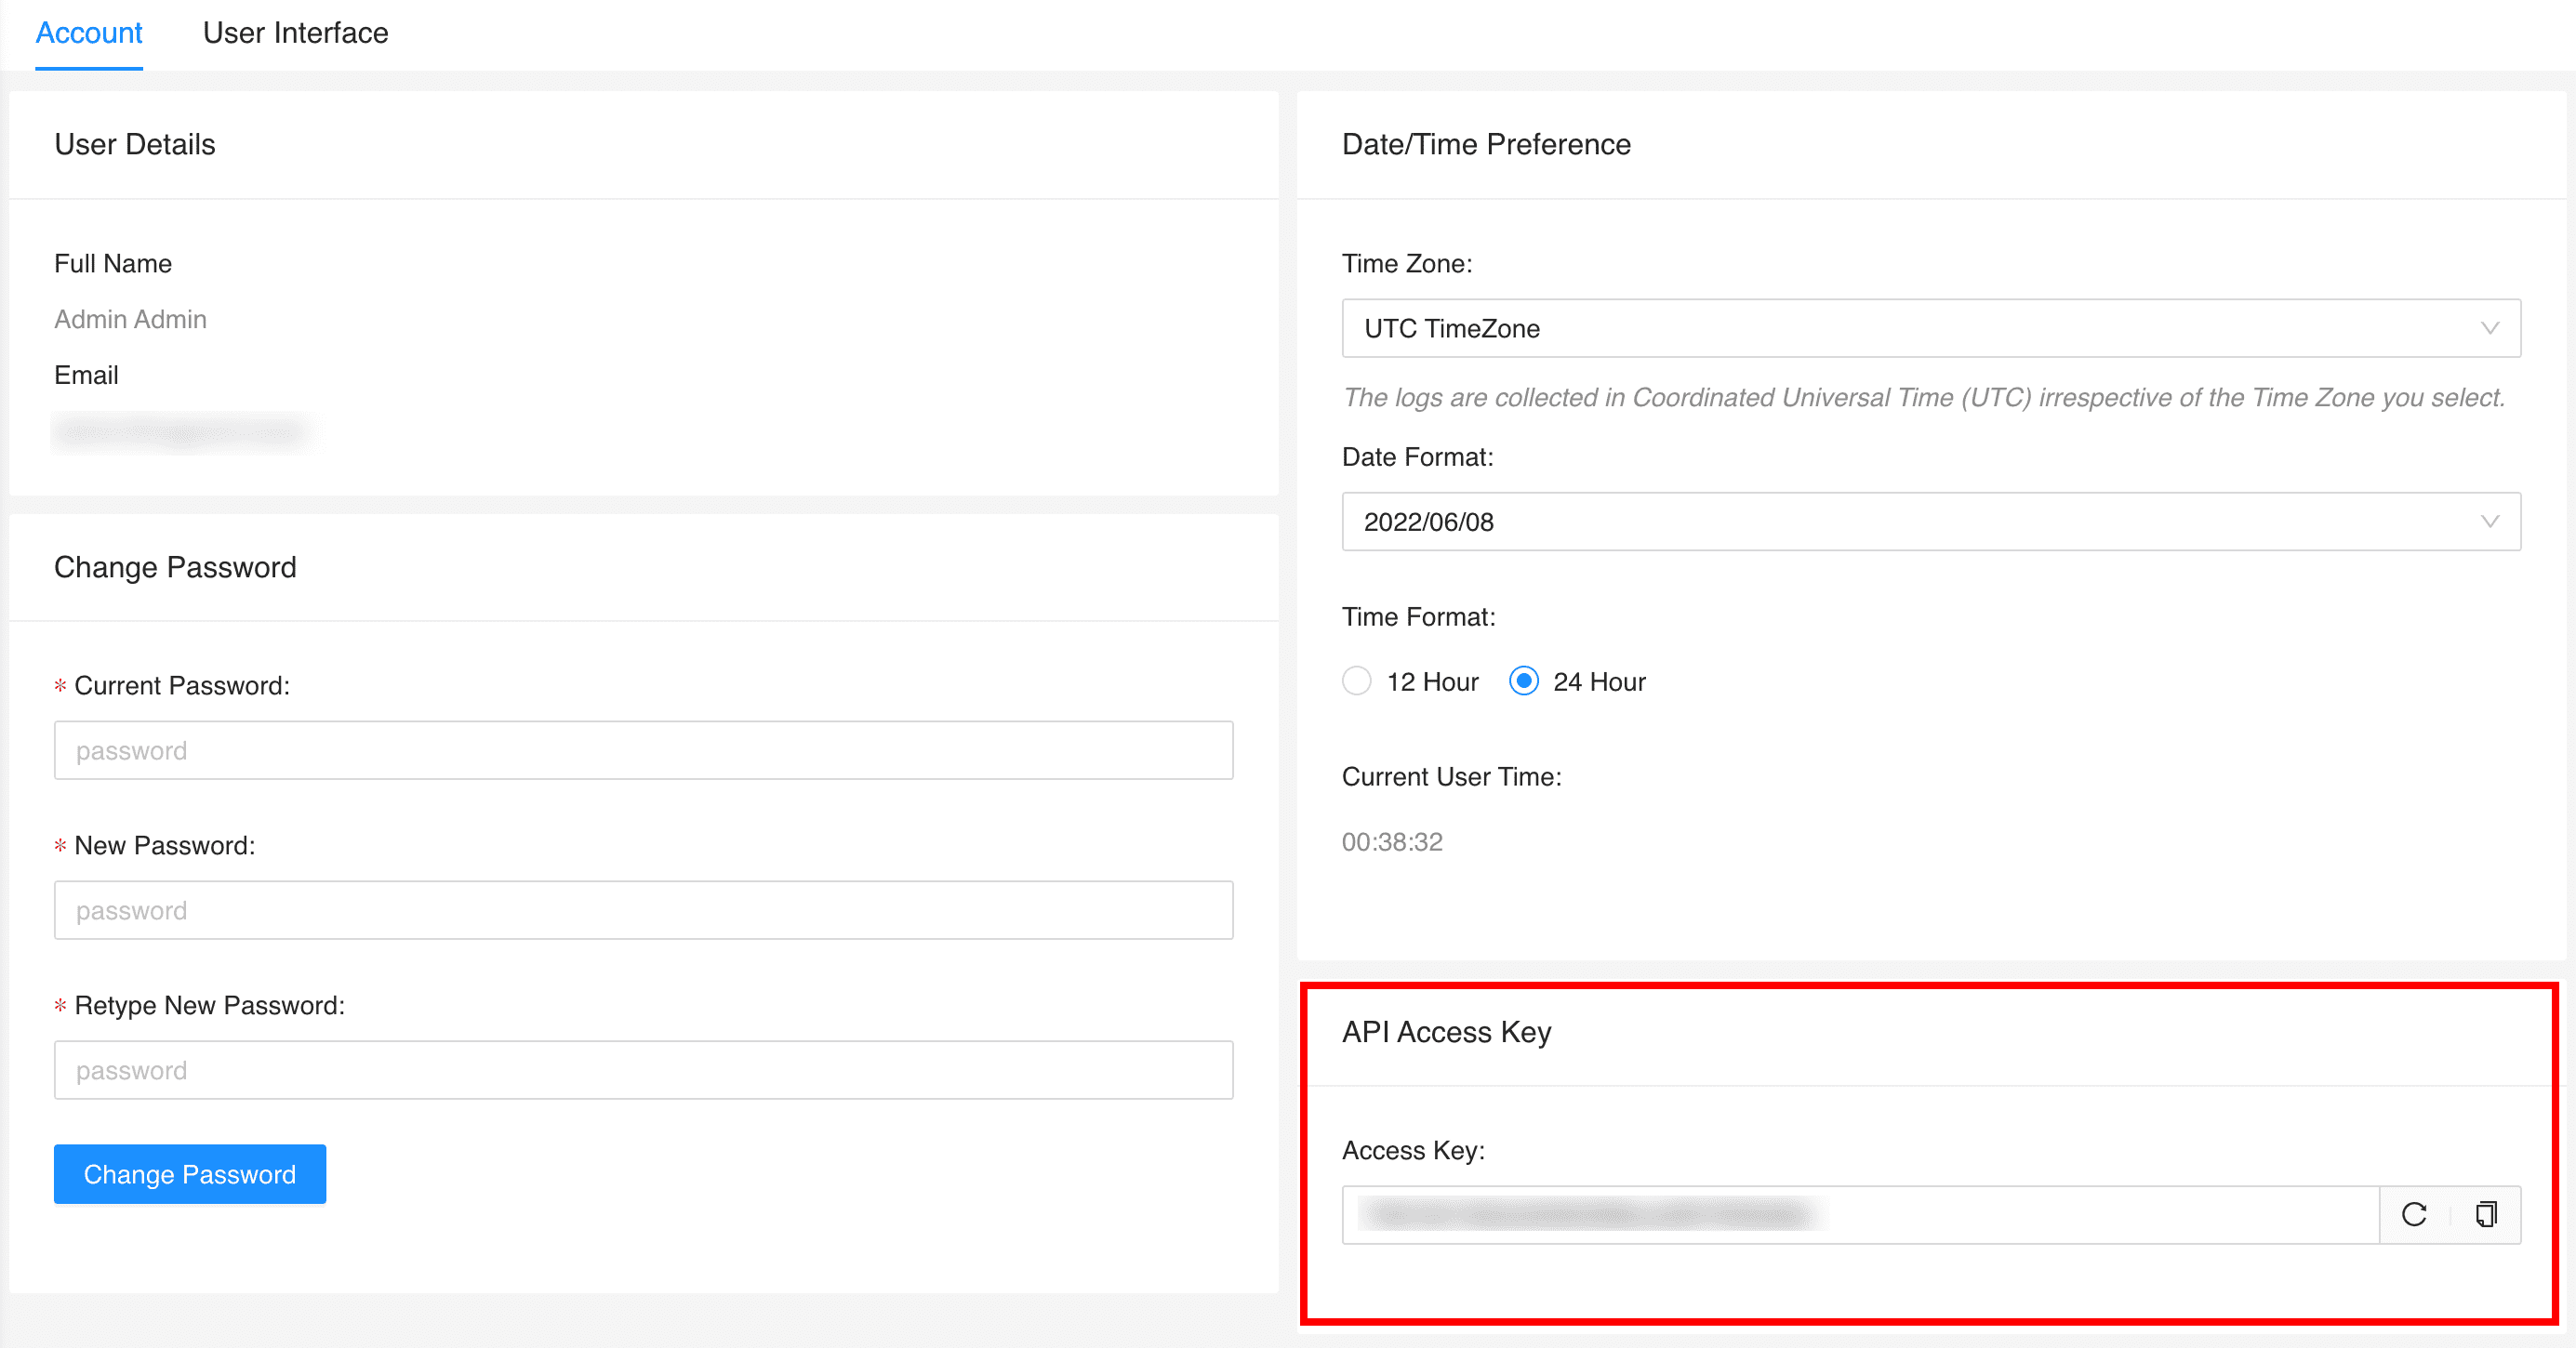Select the 12 Hour time format
Screen dimensions: 2576x1348
tap(1356, 681)
